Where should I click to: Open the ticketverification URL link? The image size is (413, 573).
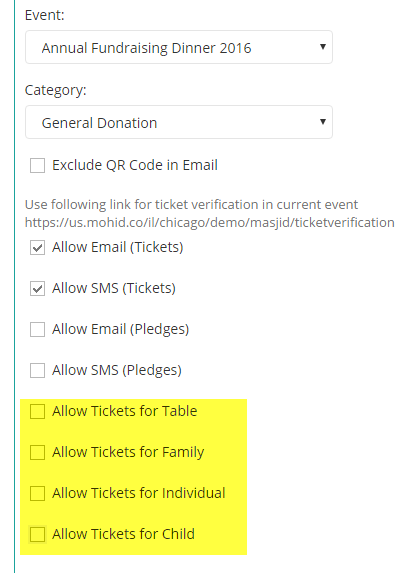[209, 223]
